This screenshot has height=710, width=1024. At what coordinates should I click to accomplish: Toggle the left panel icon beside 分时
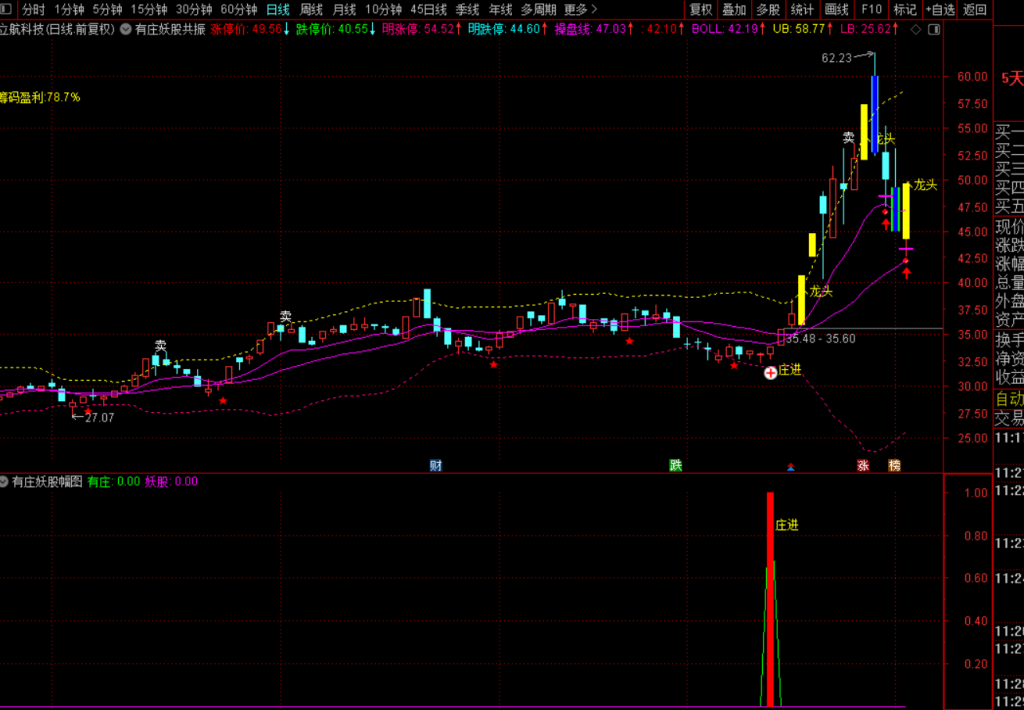point(7,9)
